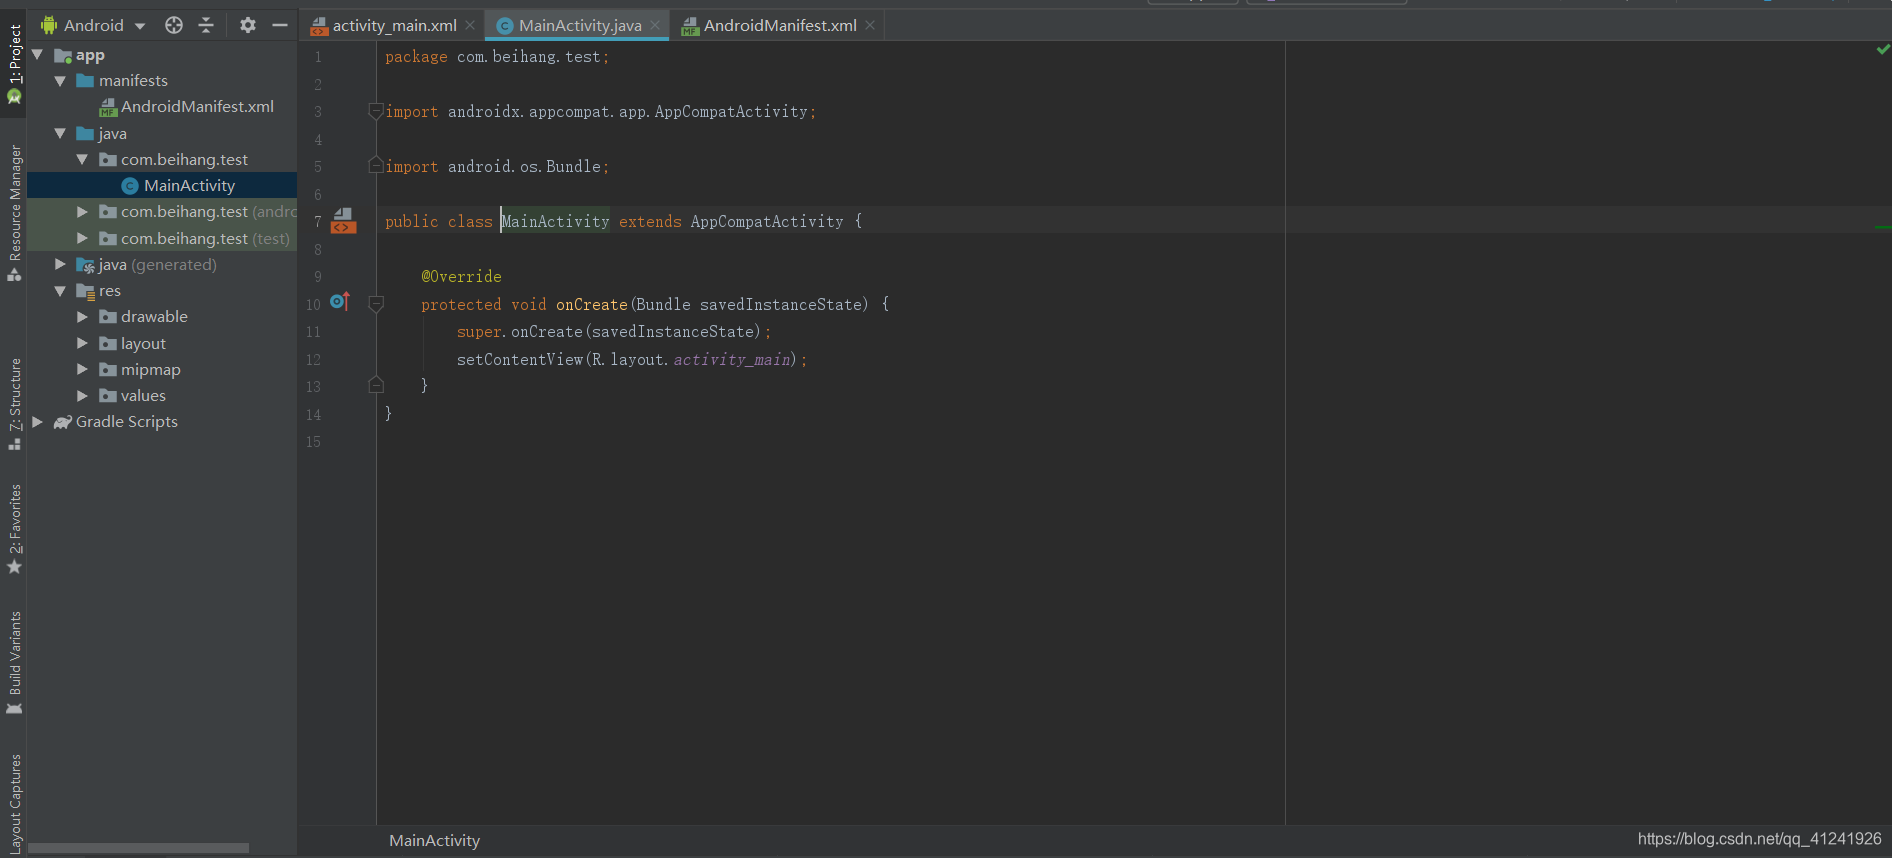Close the AndroidManifest.xml tab
Image resolution: width=1892 pixels, height=858 pixels.
pos(870,26)
